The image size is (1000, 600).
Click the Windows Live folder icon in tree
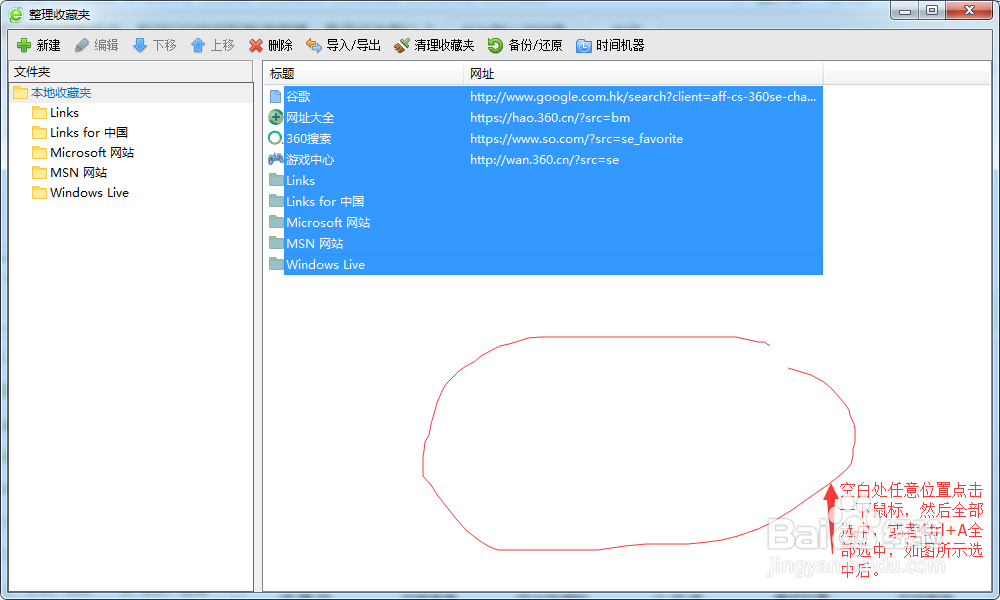click(x=40, y=193)
